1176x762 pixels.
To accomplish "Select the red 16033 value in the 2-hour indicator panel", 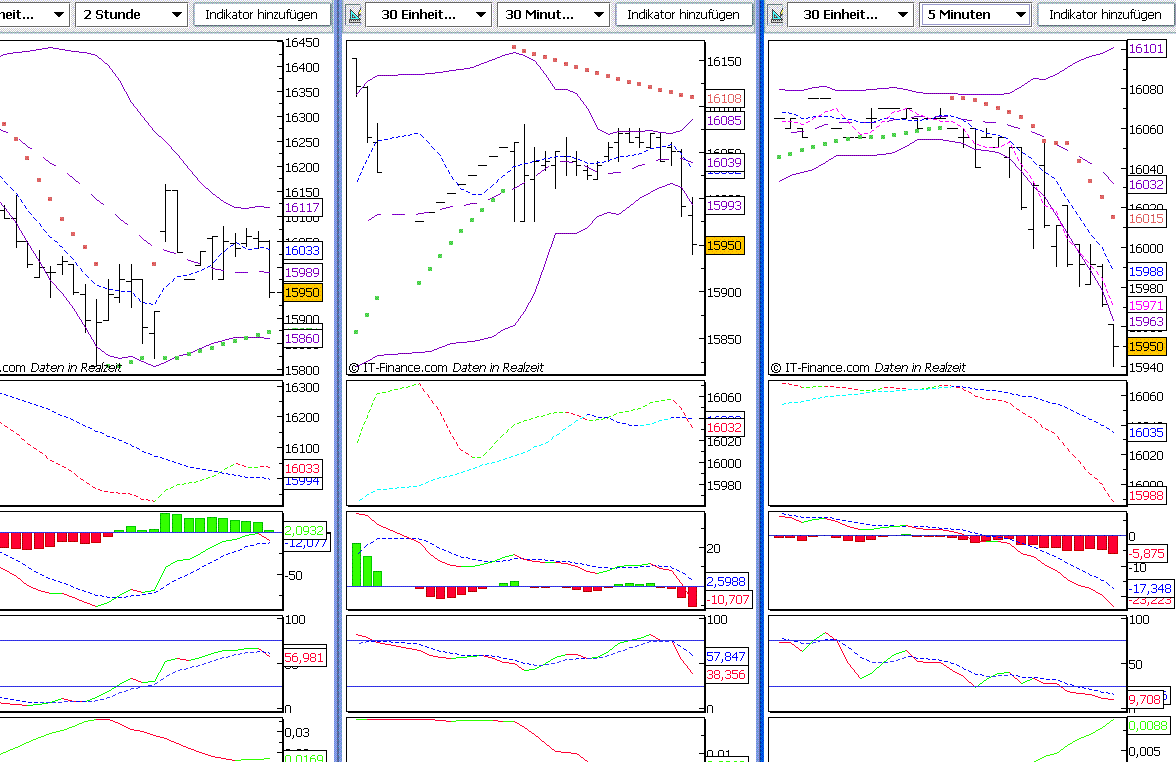I will click(x=302, y=468).
